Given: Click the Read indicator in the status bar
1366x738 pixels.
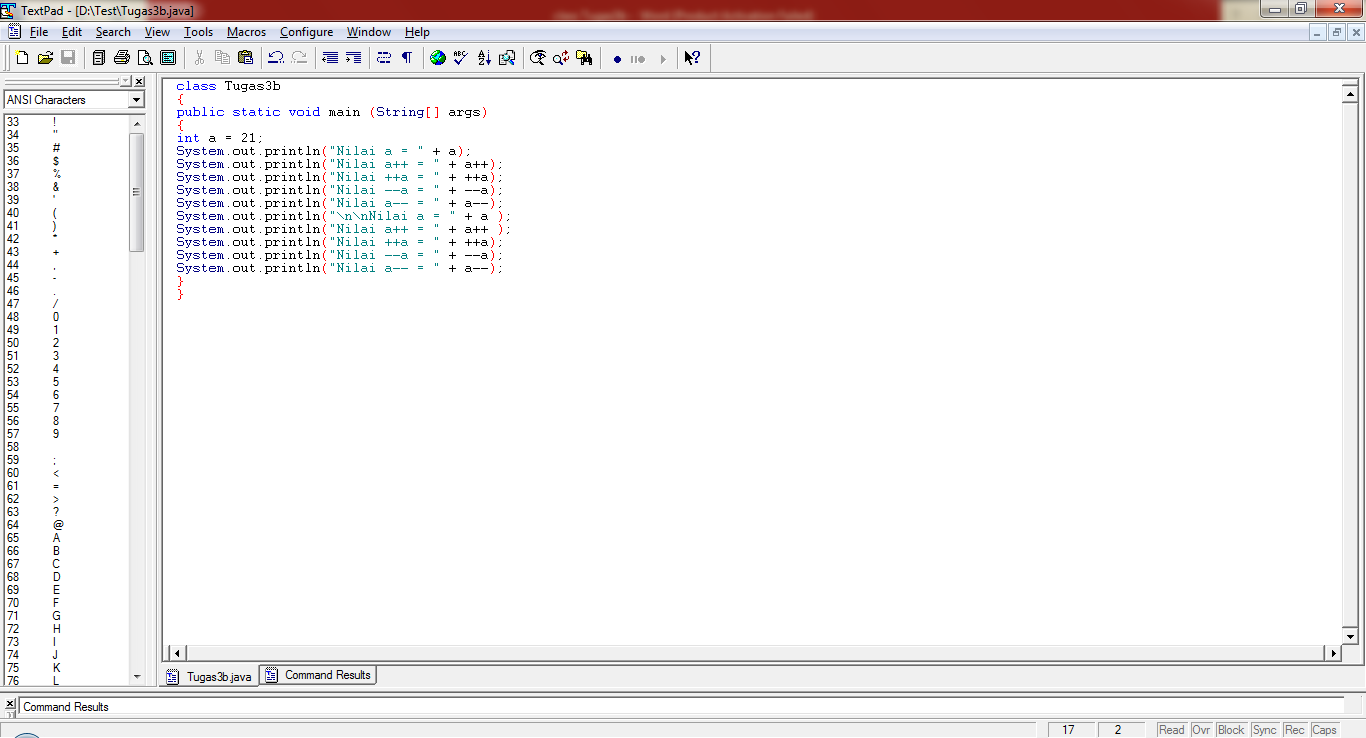Looking at the screenshot, I should (1171, 730).
